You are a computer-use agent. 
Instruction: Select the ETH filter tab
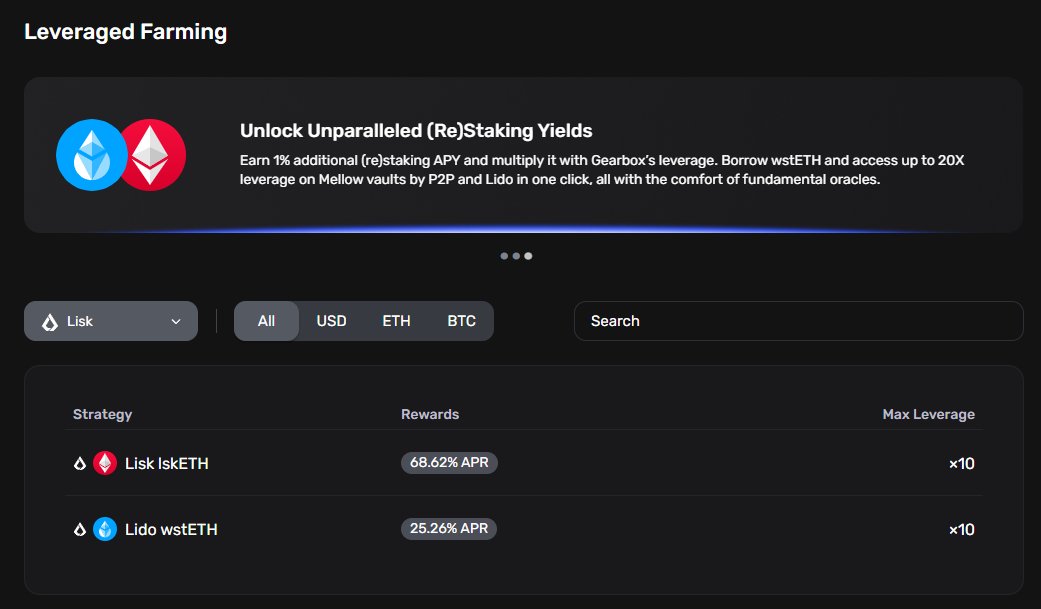pos(396,321)
